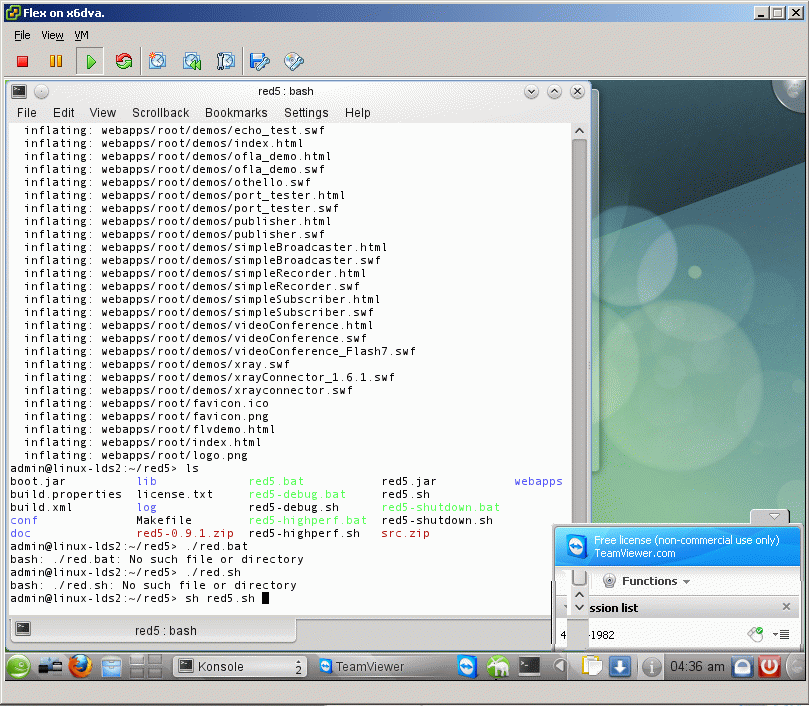
Task: Click the red power logout button
Action: tap(769, 667)
